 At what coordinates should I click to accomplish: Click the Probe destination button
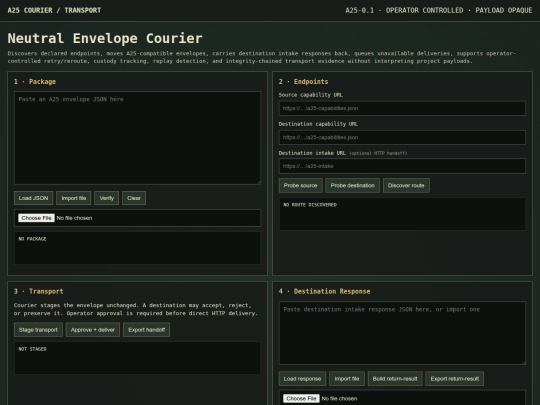click(352, 185)
